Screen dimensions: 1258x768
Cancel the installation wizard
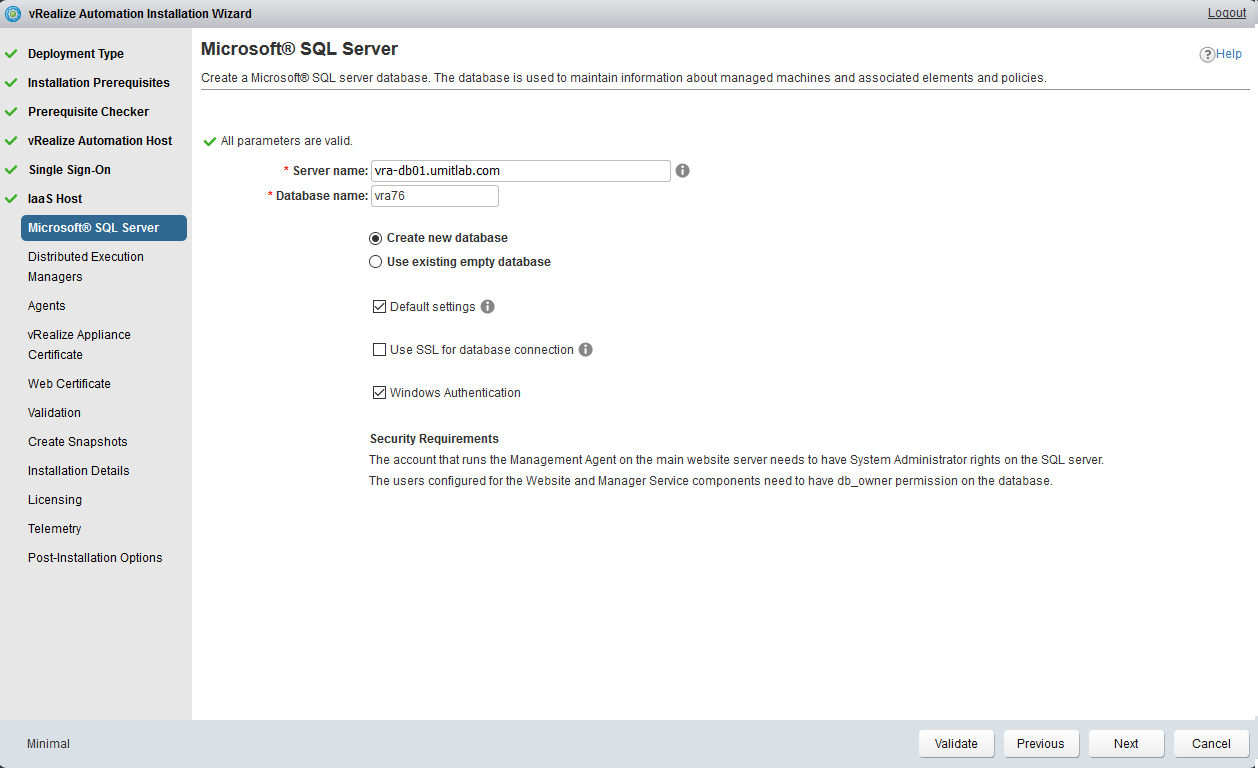point(1211,744)
